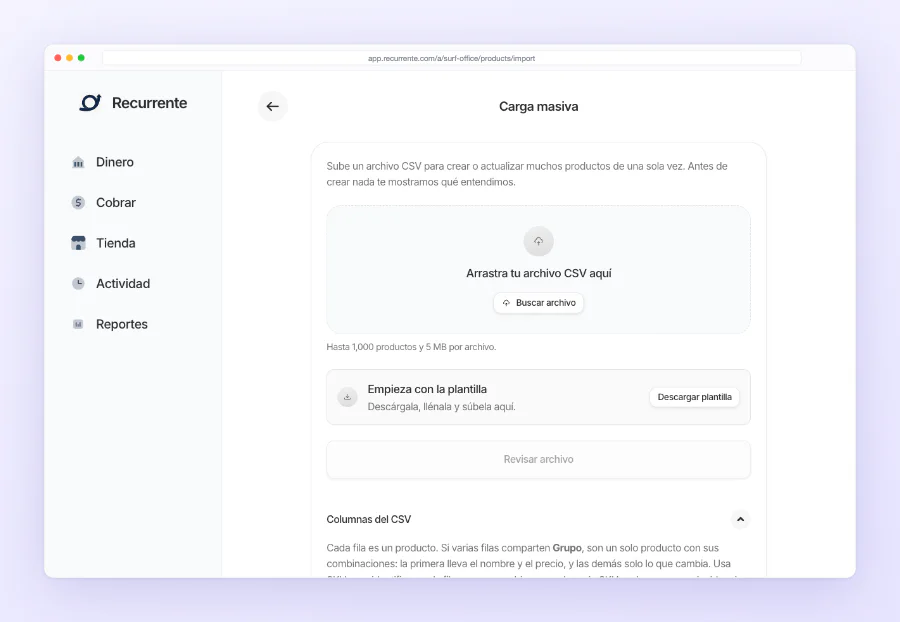Click the Tienda storefront icon
The width and height of the screenshot is (900, 622).
click(78, 243)
